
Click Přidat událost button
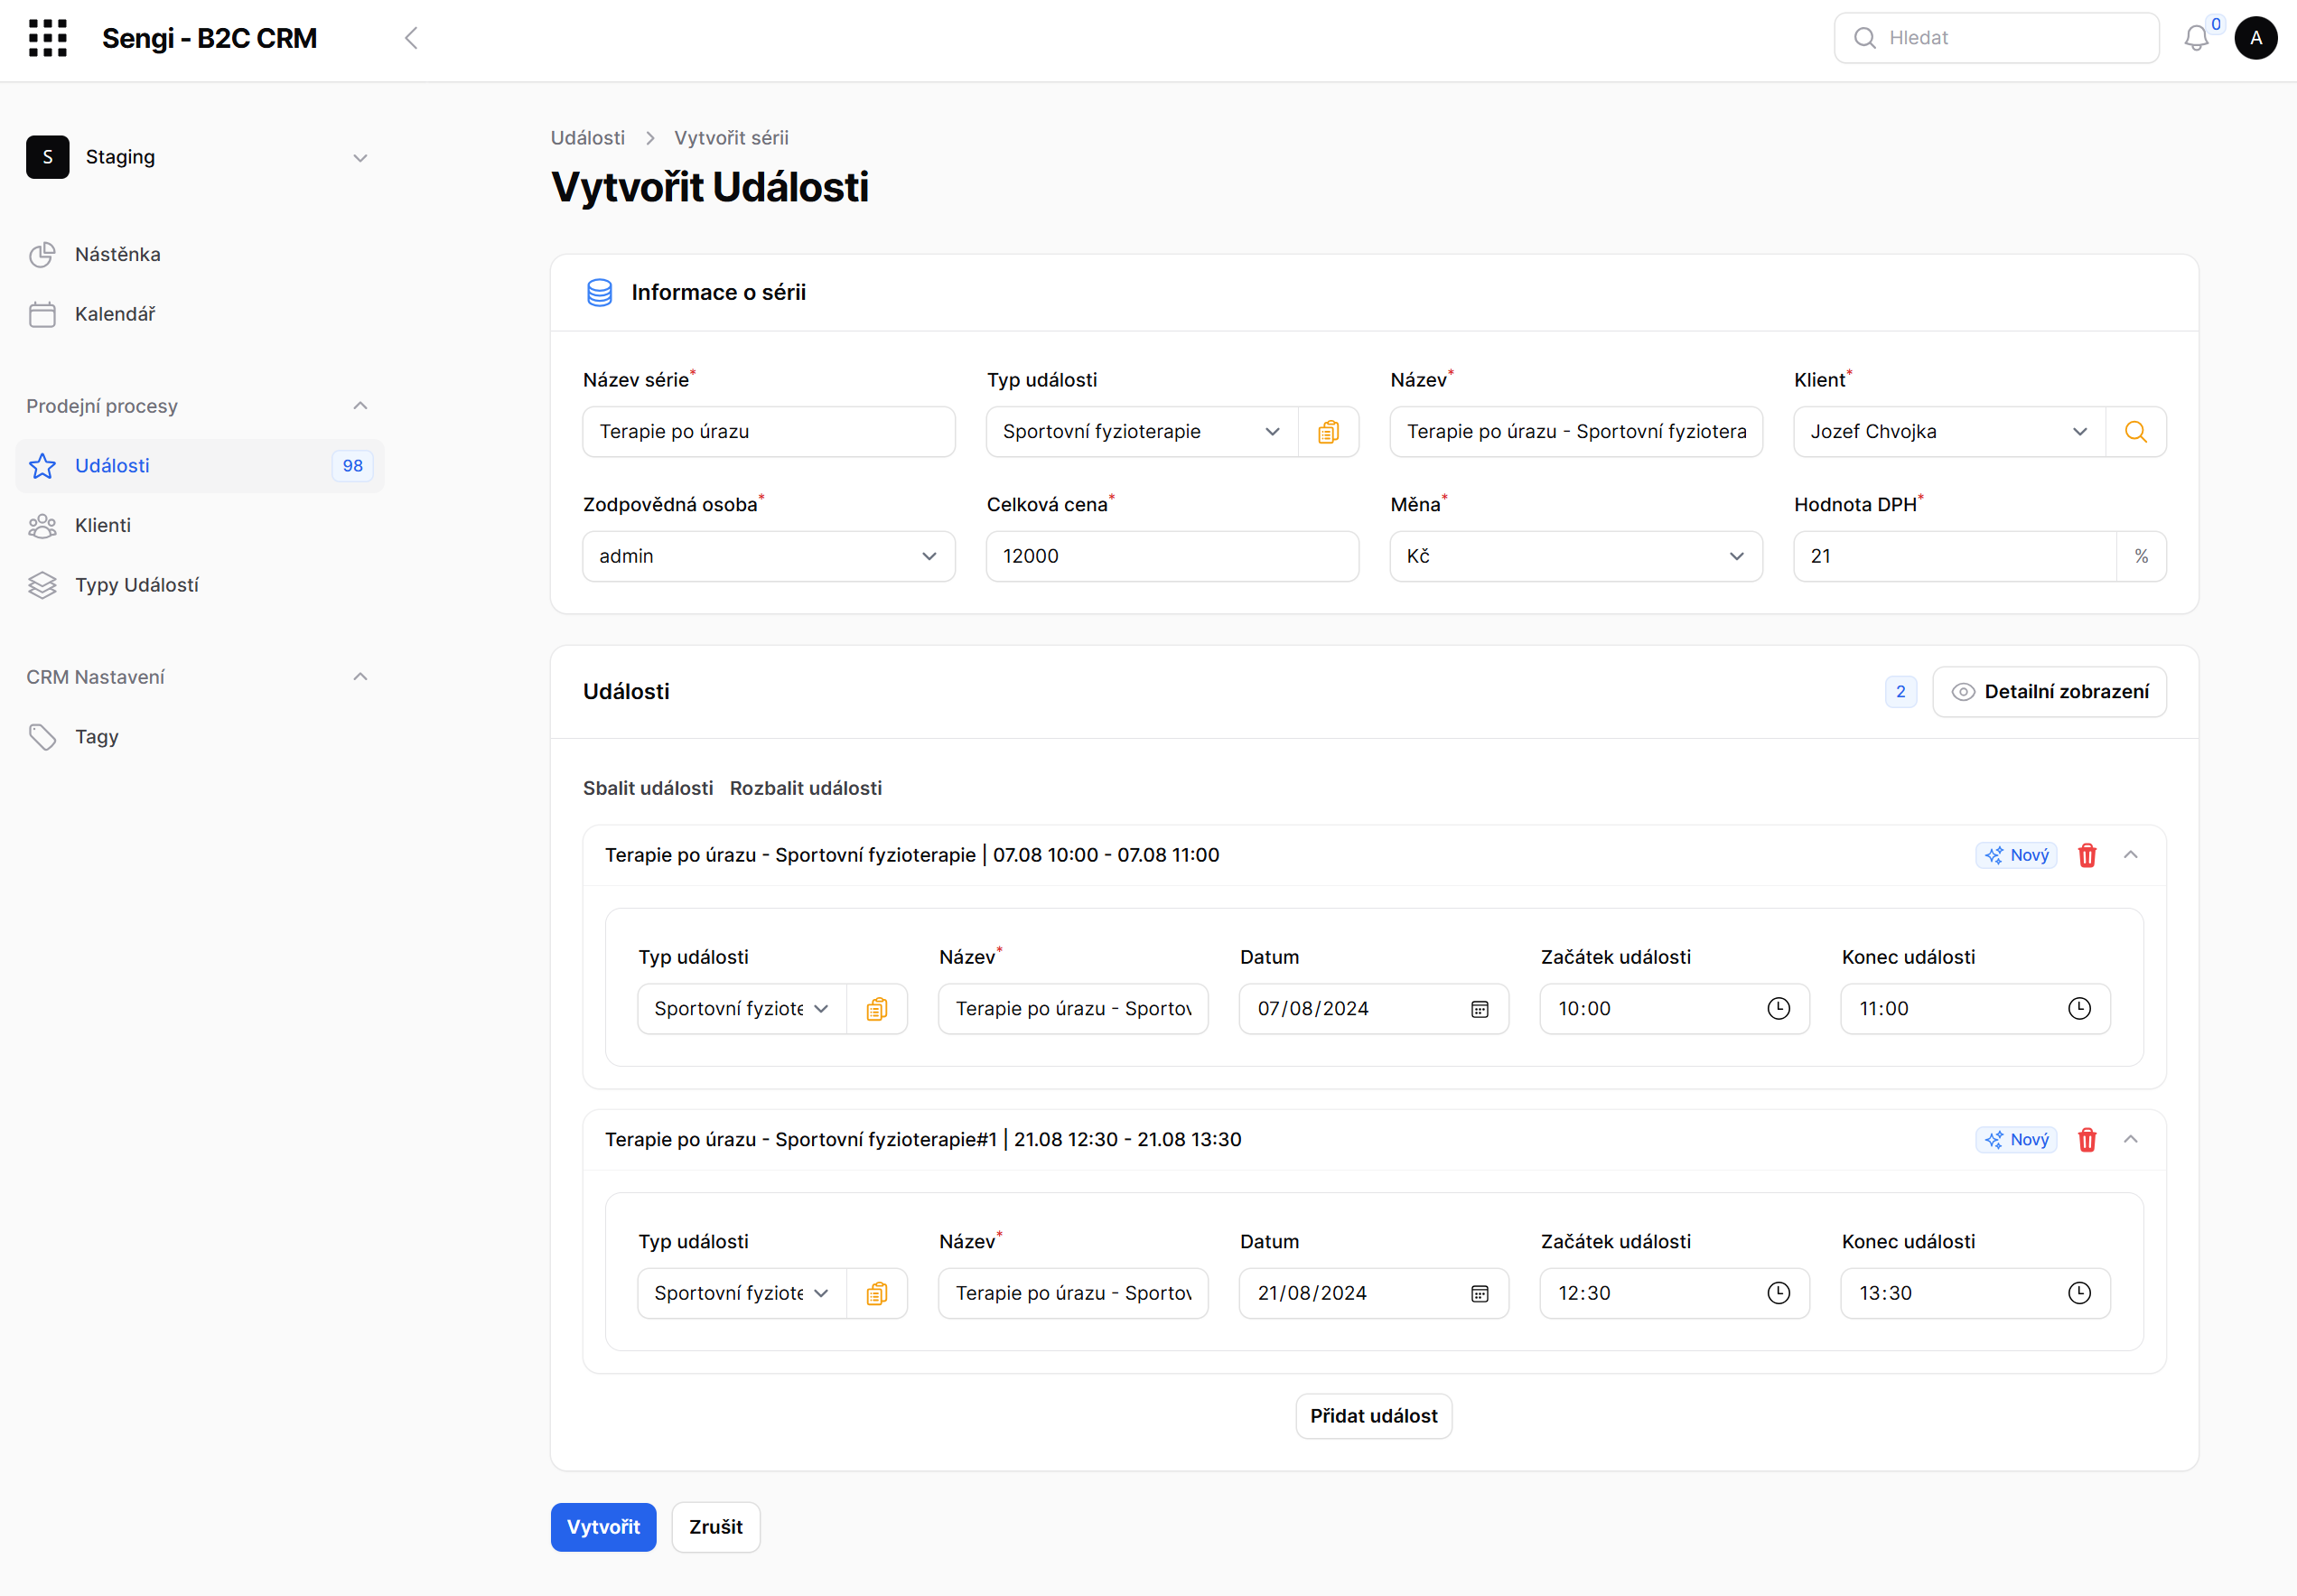pyautogui.click(x=1374, y=1416)
